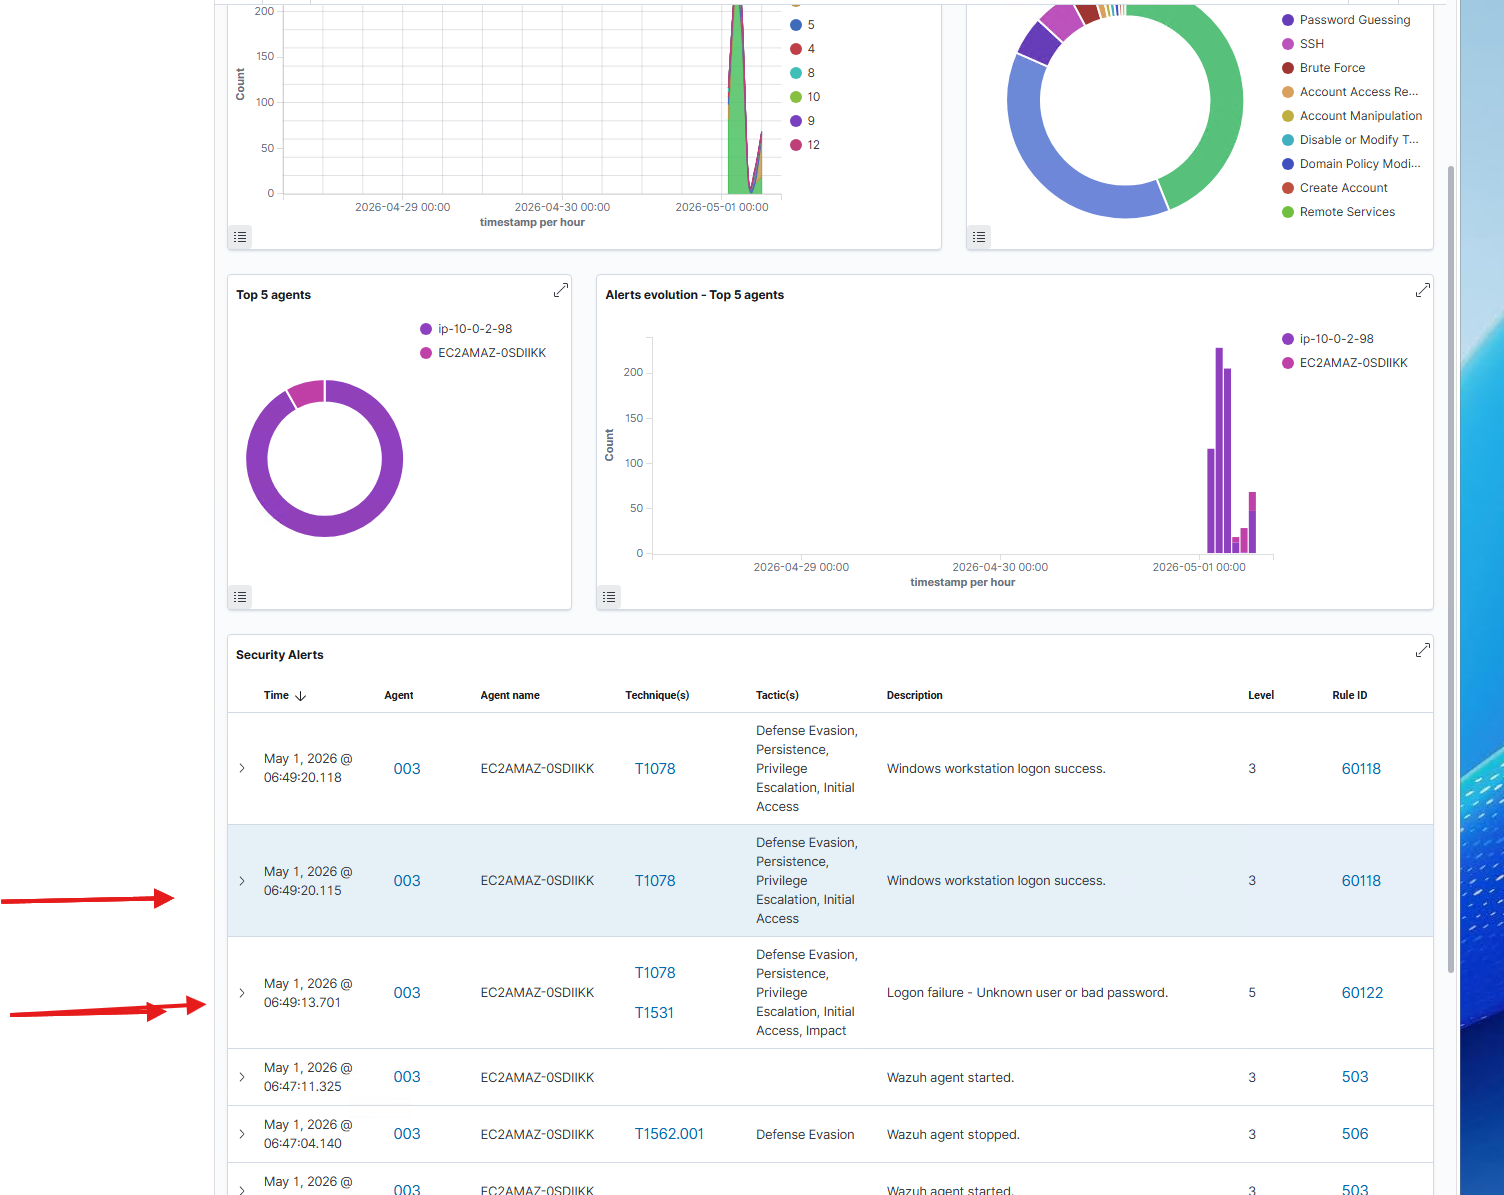Open rule ID 60118 in first row
This screenshot has width=1504, height=1195.
pos(1361,769)
